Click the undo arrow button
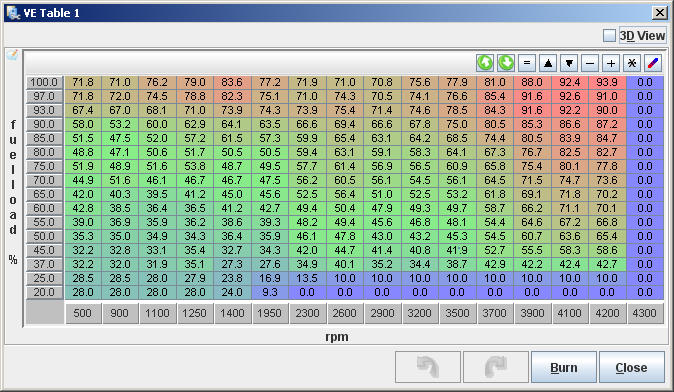The height and width of the screenshot is (392, 674). click(428, 367)
